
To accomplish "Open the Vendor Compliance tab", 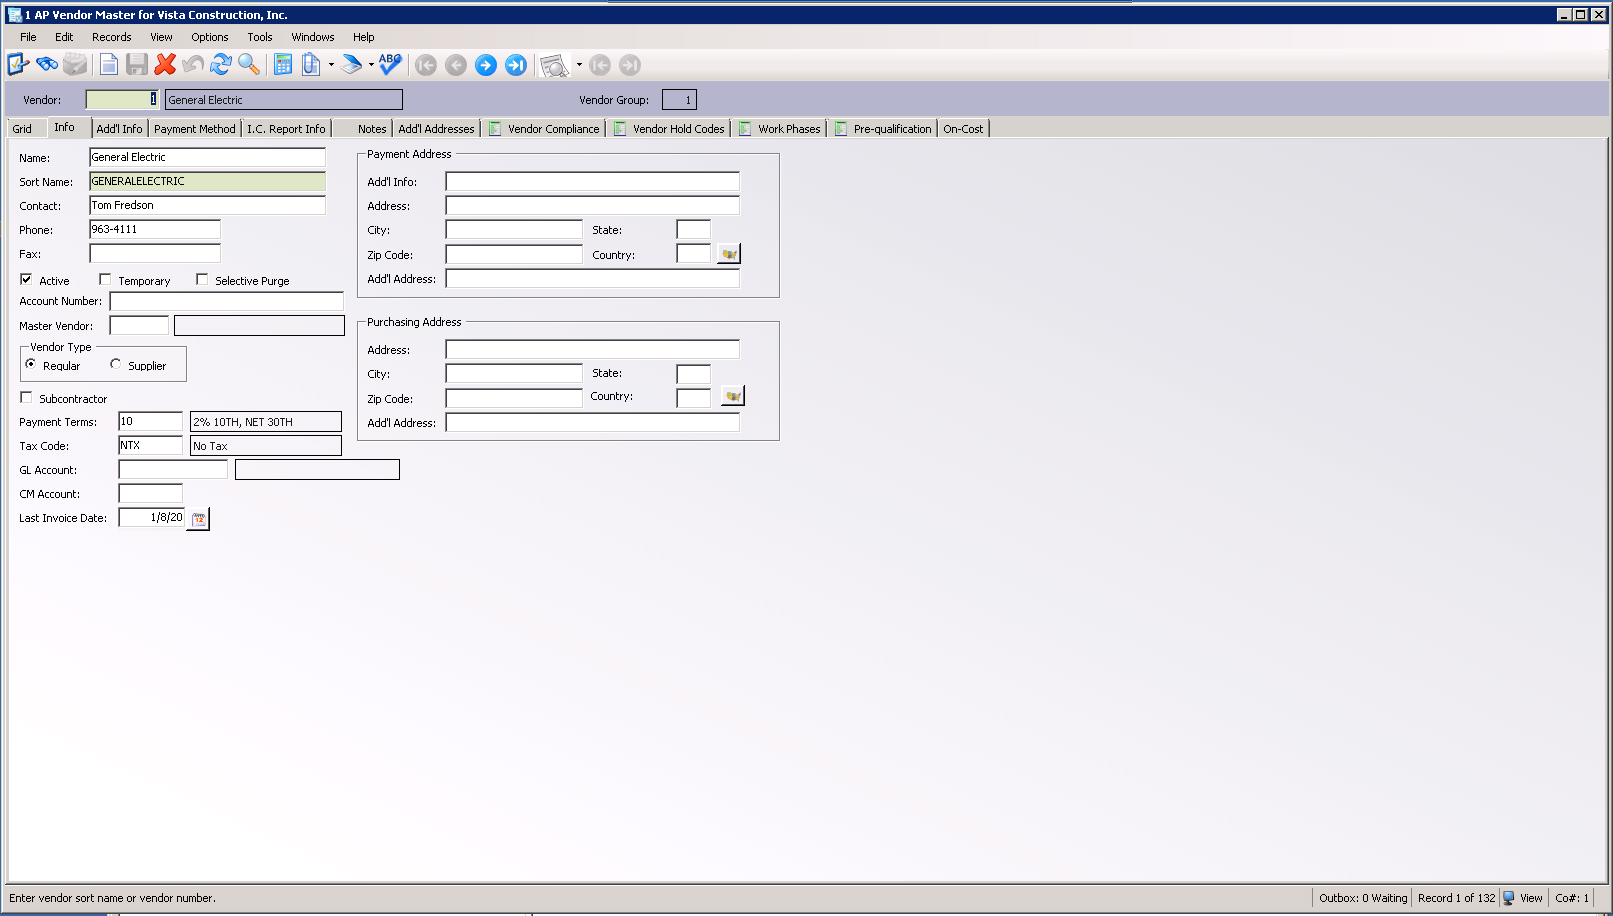I will [545, 129].
